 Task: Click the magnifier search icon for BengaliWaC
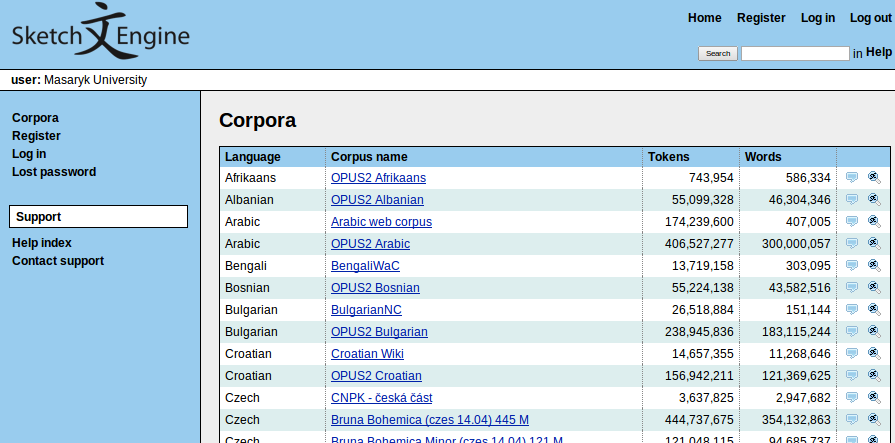pyautogui.click(x=874, y=265)
